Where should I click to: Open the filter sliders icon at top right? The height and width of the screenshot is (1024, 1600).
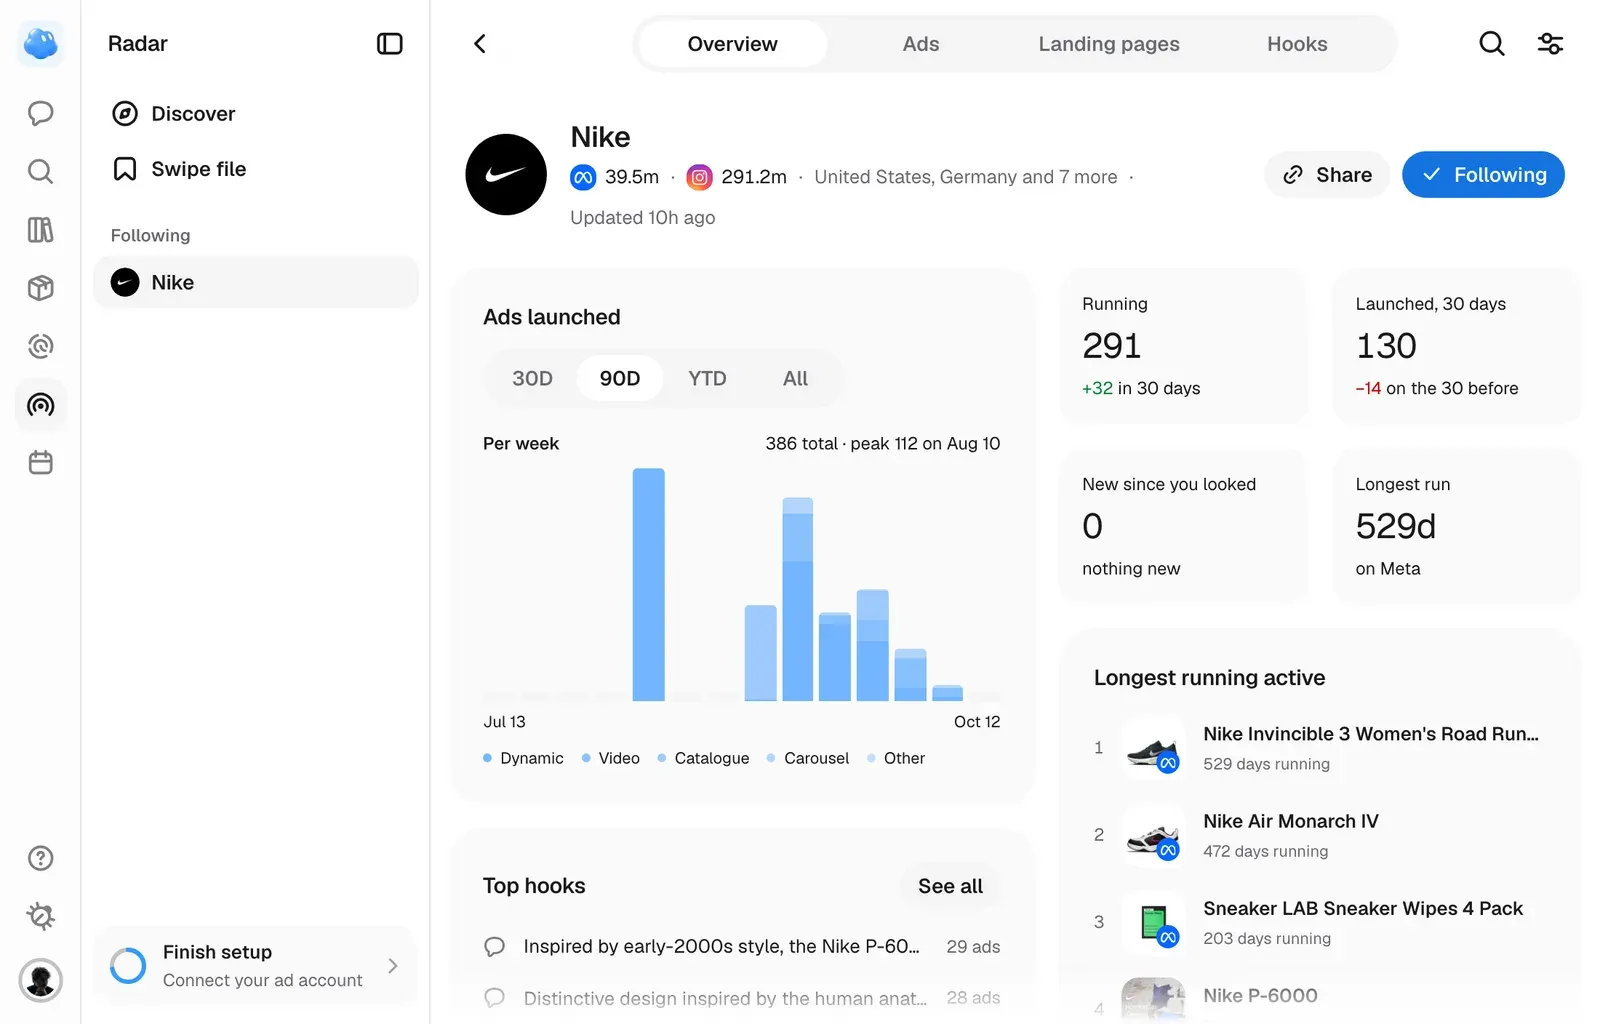[1550, 44]
